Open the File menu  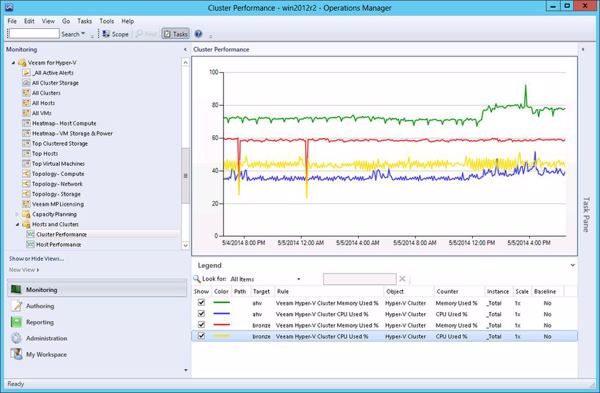pos(12,21)
